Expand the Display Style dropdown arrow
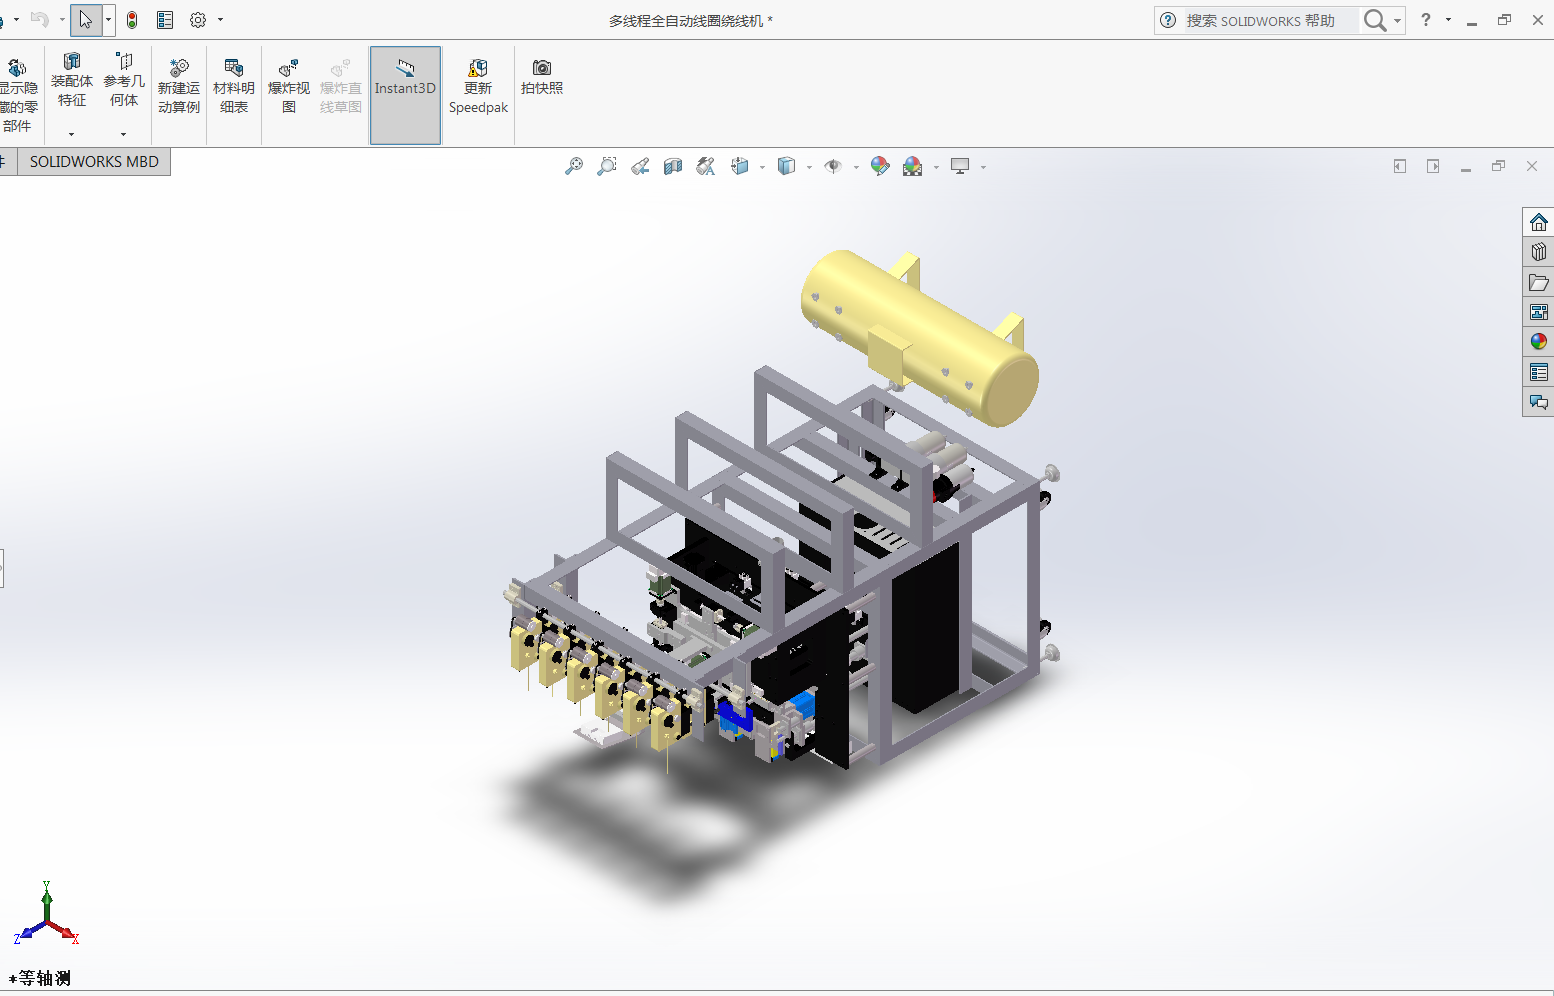 [809, 167]
